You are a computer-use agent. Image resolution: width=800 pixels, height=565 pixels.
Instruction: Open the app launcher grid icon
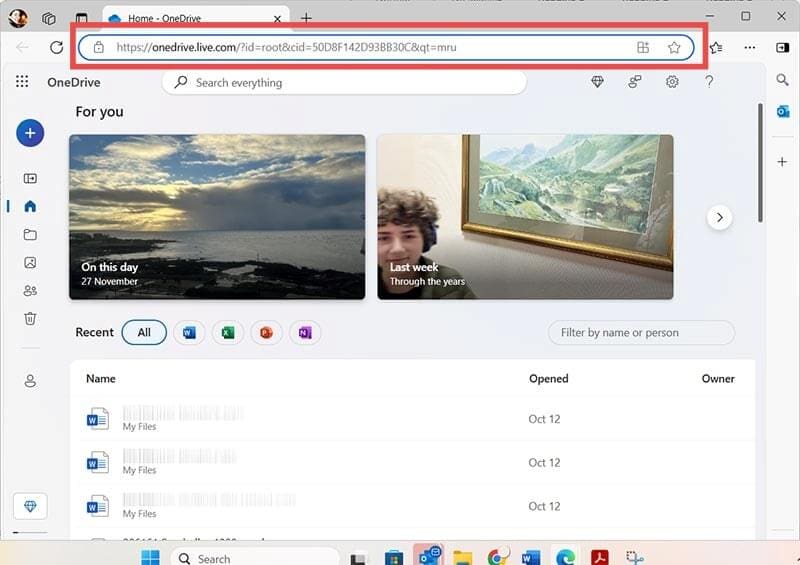pos(22,82)
